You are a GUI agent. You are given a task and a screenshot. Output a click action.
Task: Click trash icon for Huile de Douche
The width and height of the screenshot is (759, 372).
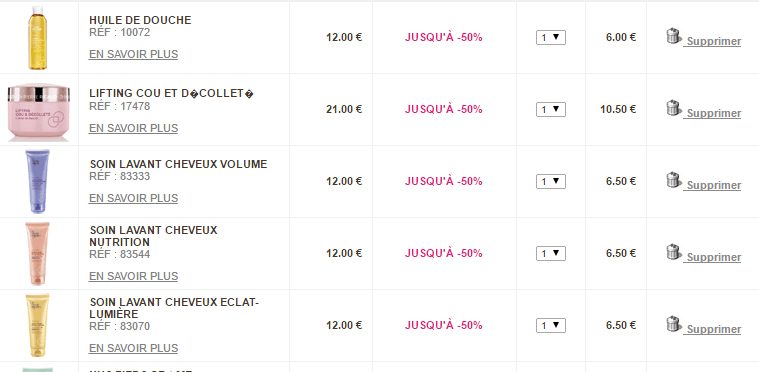coord(673,36)
